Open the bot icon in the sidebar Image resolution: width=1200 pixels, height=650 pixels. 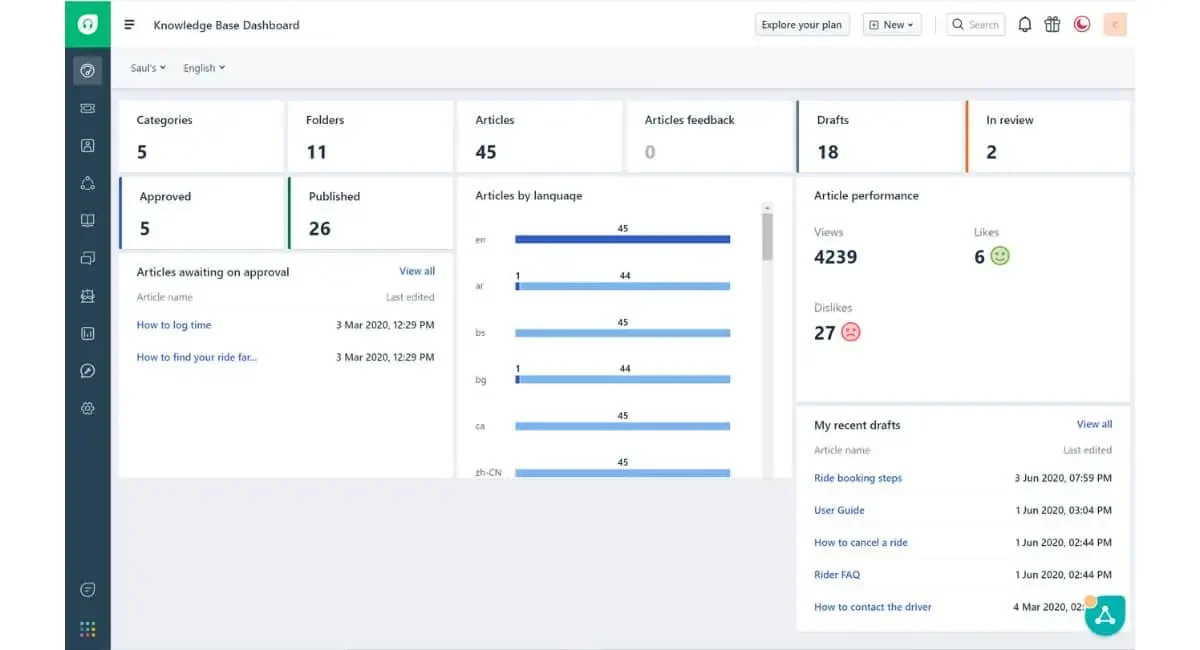(88, 296)
